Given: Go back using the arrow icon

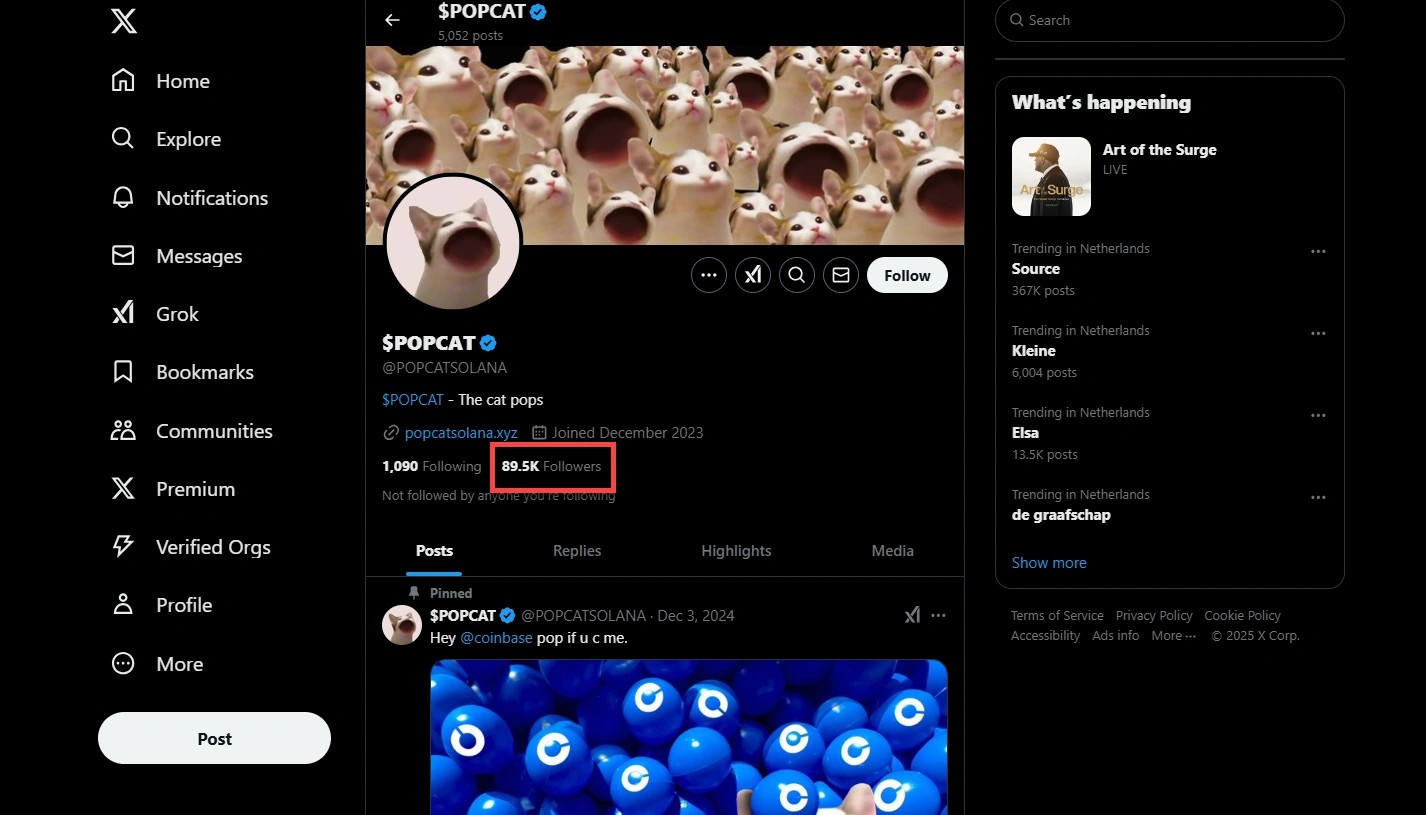Looking at the screenshot, I should click(392, 20).
